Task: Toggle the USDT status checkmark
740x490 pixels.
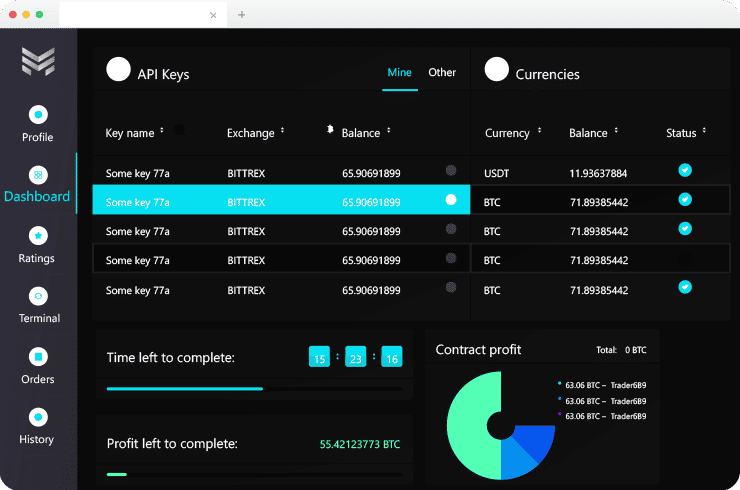Action: [685, 171]
